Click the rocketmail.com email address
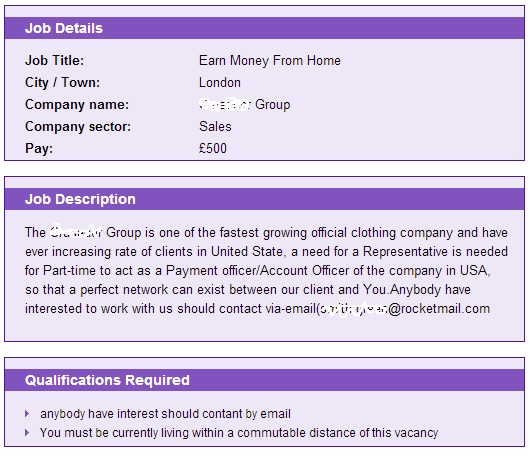 (x=405, y=309)
